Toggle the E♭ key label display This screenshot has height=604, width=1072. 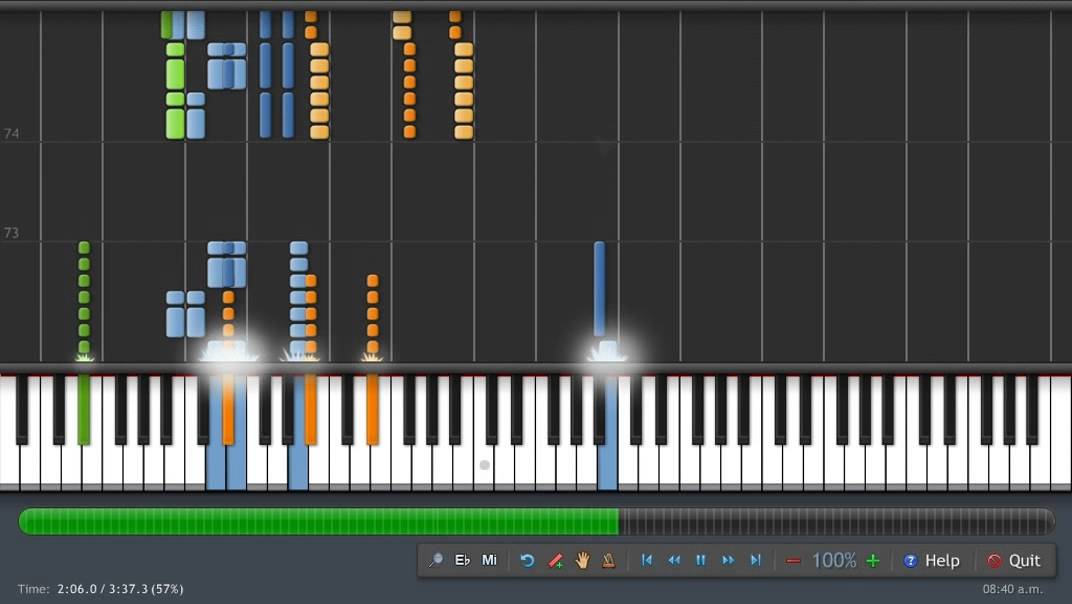pos(462,560)
